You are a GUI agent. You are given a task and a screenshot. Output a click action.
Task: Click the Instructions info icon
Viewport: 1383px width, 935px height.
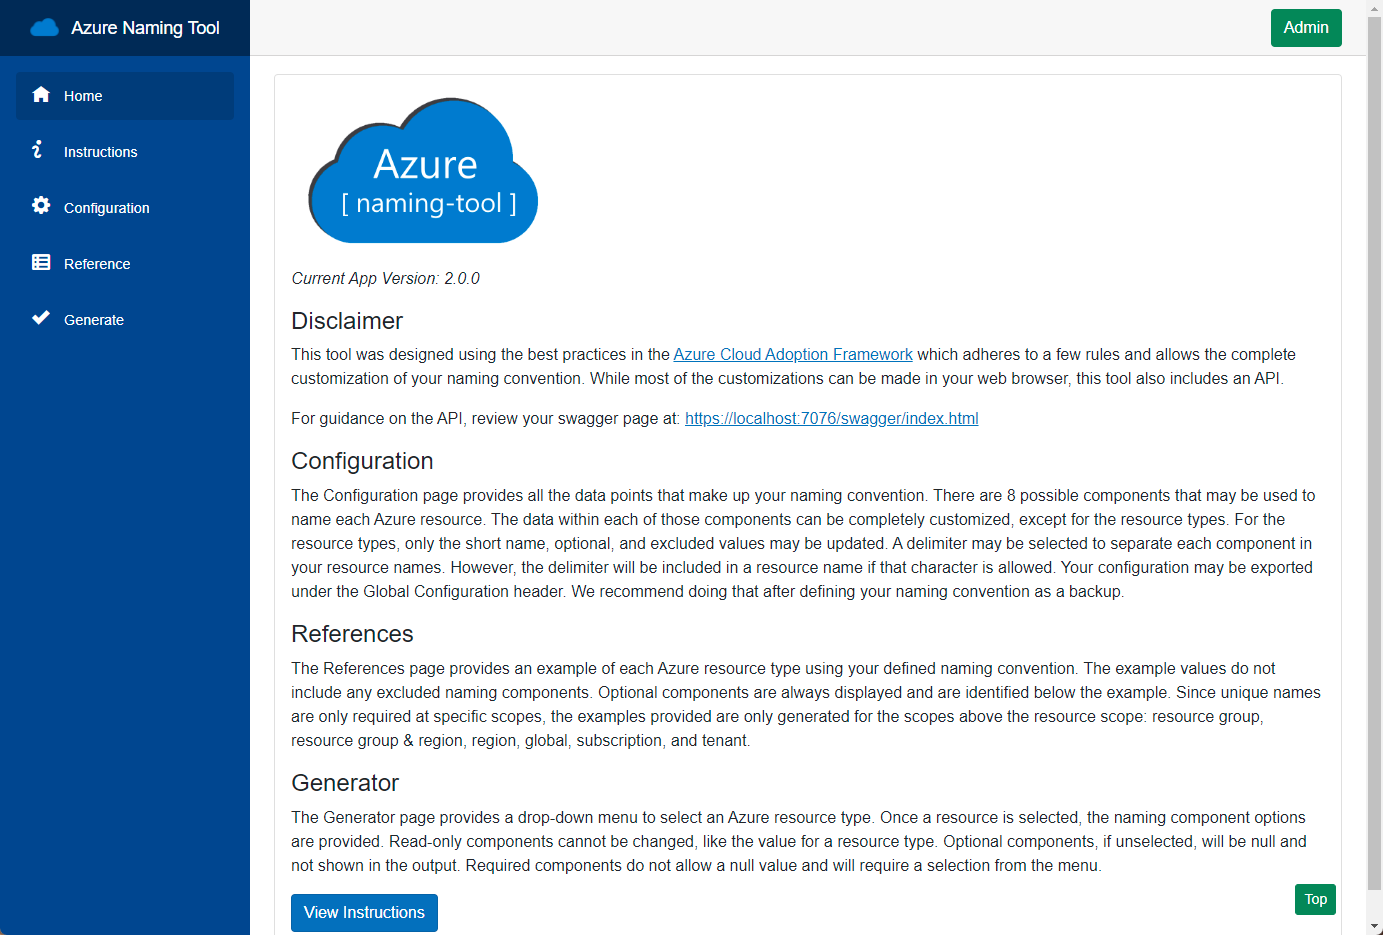38,150
